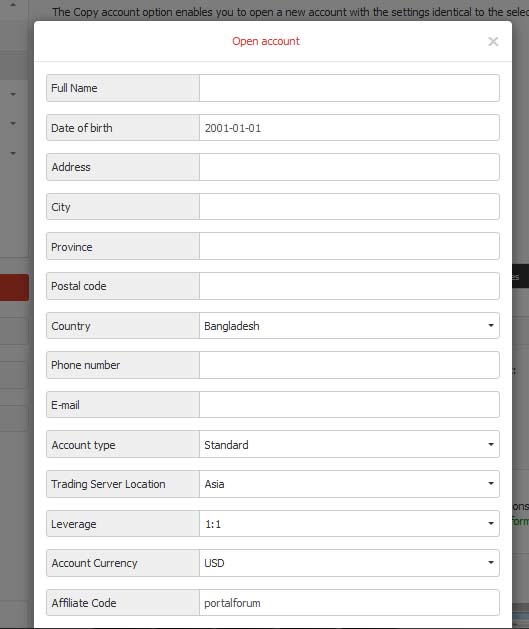Expand the Leverage 1:1 dropdown
The width and height of the screenshot is (529, 629).
pyautogui.click(x=349, y=523)
